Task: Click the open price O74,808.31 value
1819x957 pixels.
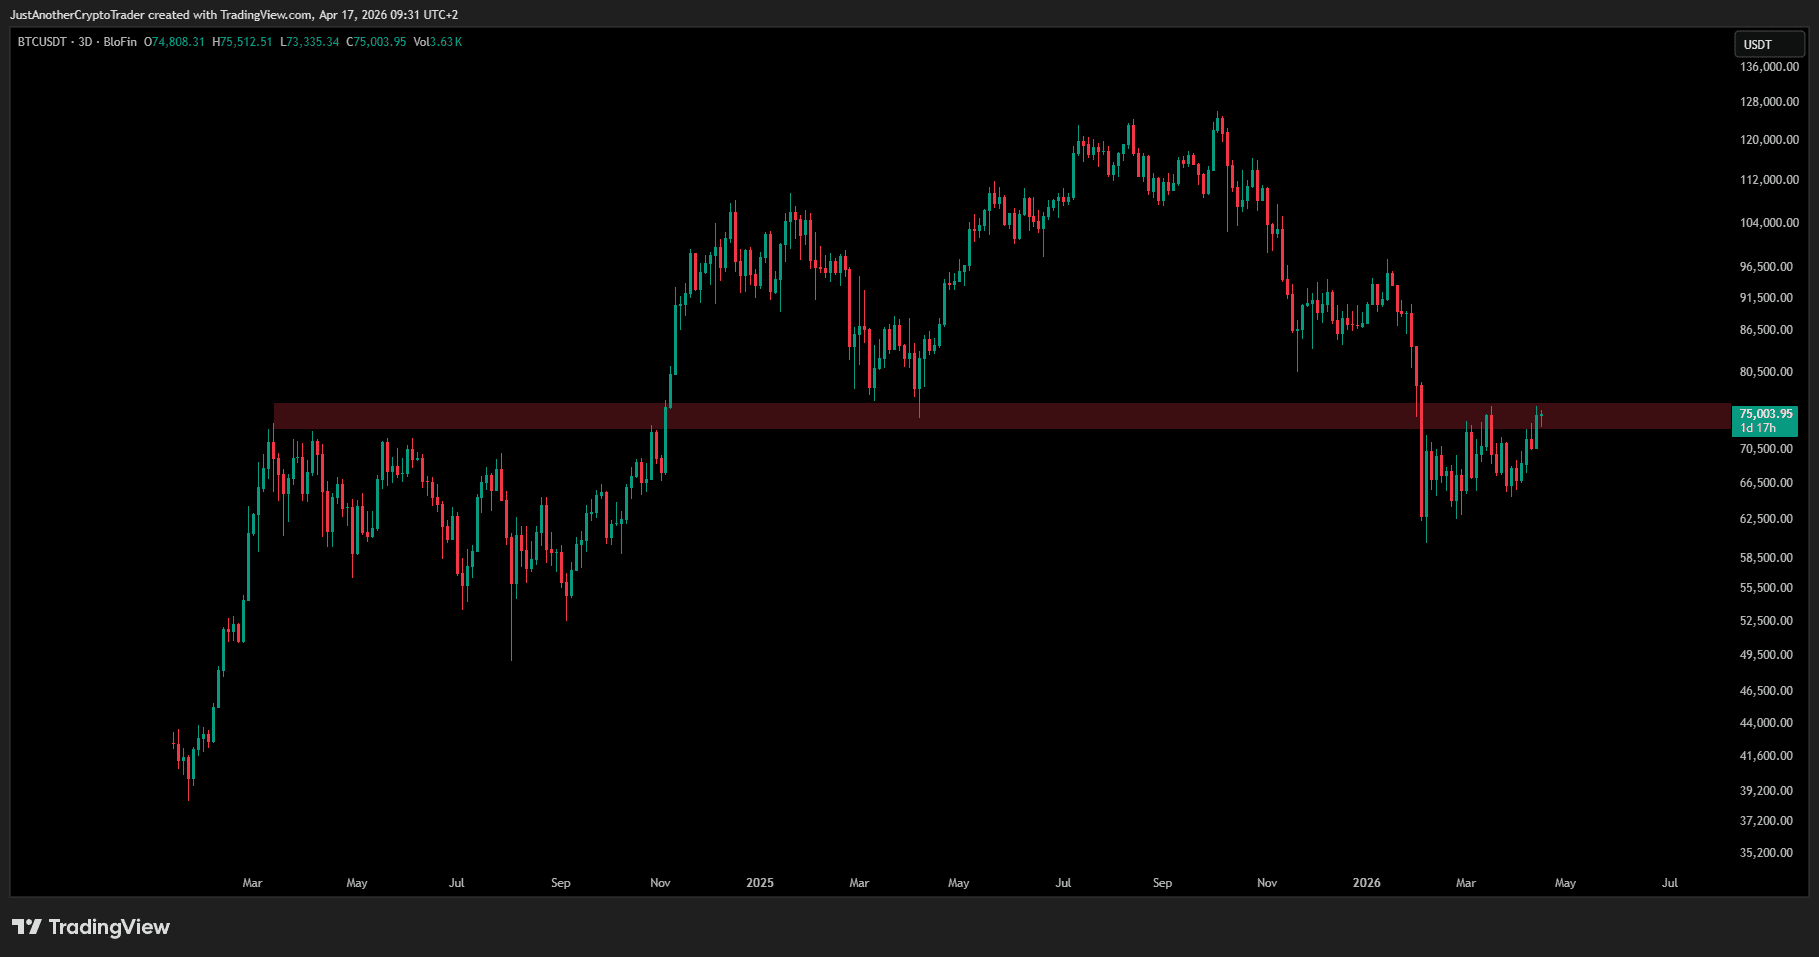Action: click(x=175, y=42)
